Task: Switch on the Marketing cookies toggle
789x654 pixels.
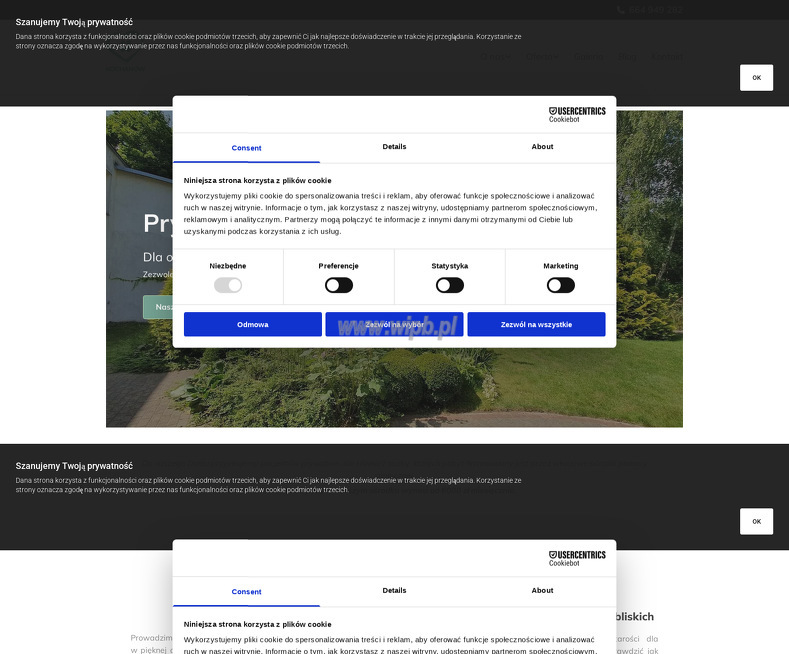Action: point(561,285)
